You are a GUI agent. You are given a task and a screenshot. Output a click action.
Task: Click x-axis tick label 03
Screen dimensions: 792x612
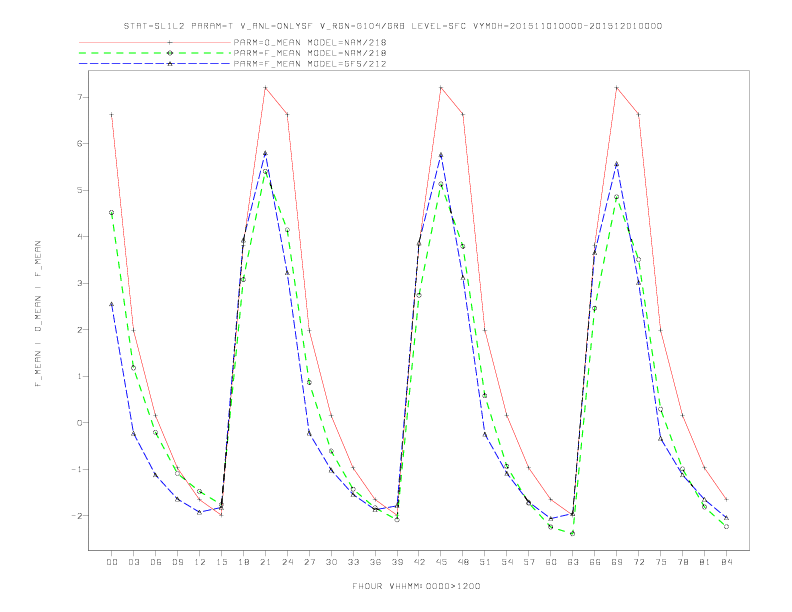(133, 562)
